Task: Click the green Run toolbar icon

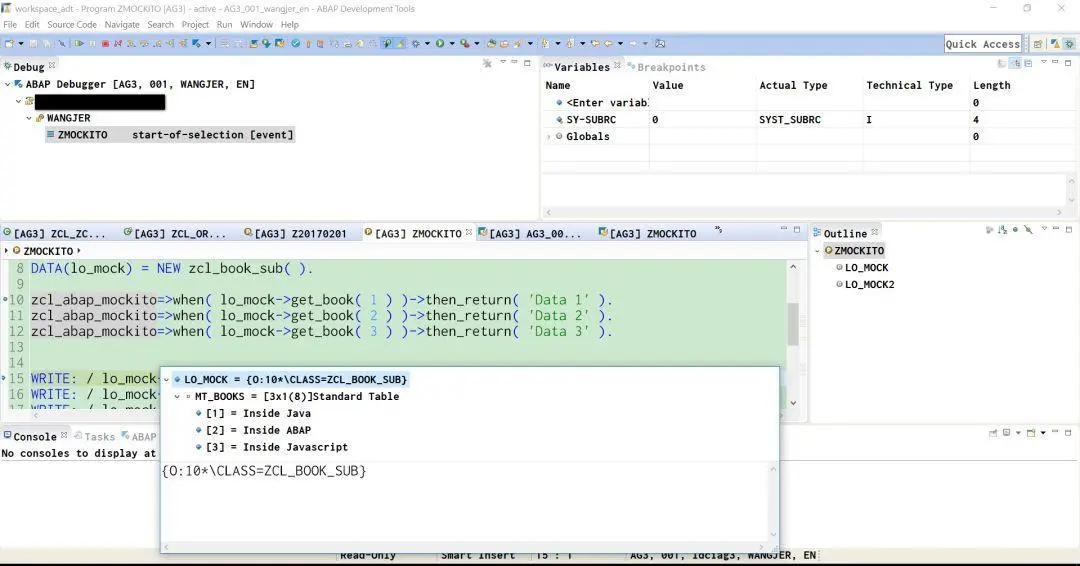Action: coord(439,43)
